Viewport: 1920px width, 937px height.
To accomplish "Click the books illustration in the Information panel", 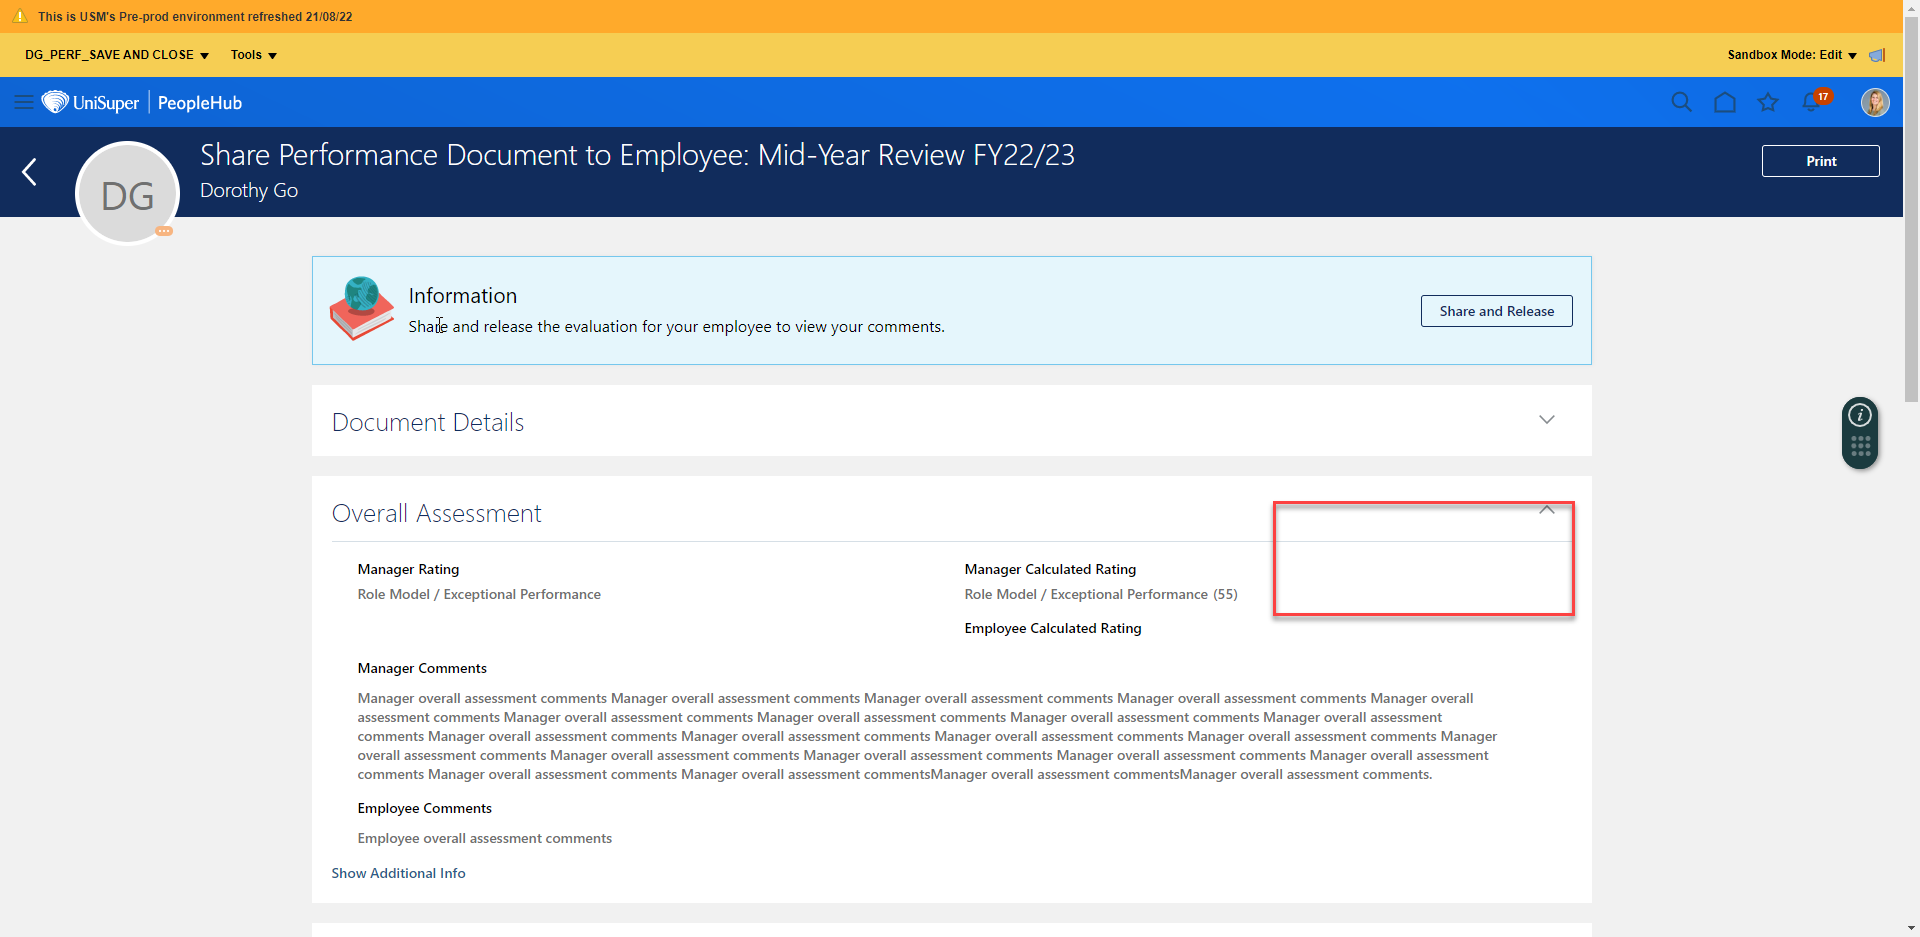I will [x=360, y=308].
